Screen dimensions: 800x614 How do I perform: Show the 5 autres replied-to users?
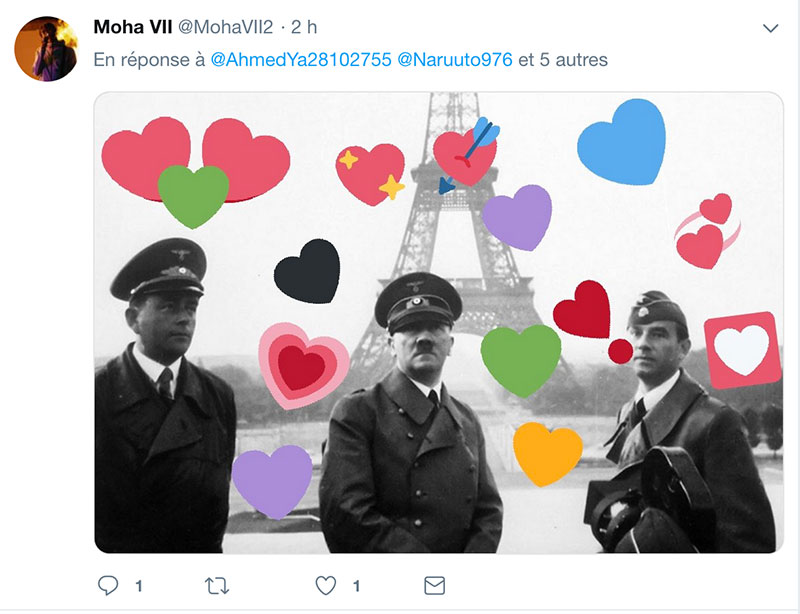[574, 60]
